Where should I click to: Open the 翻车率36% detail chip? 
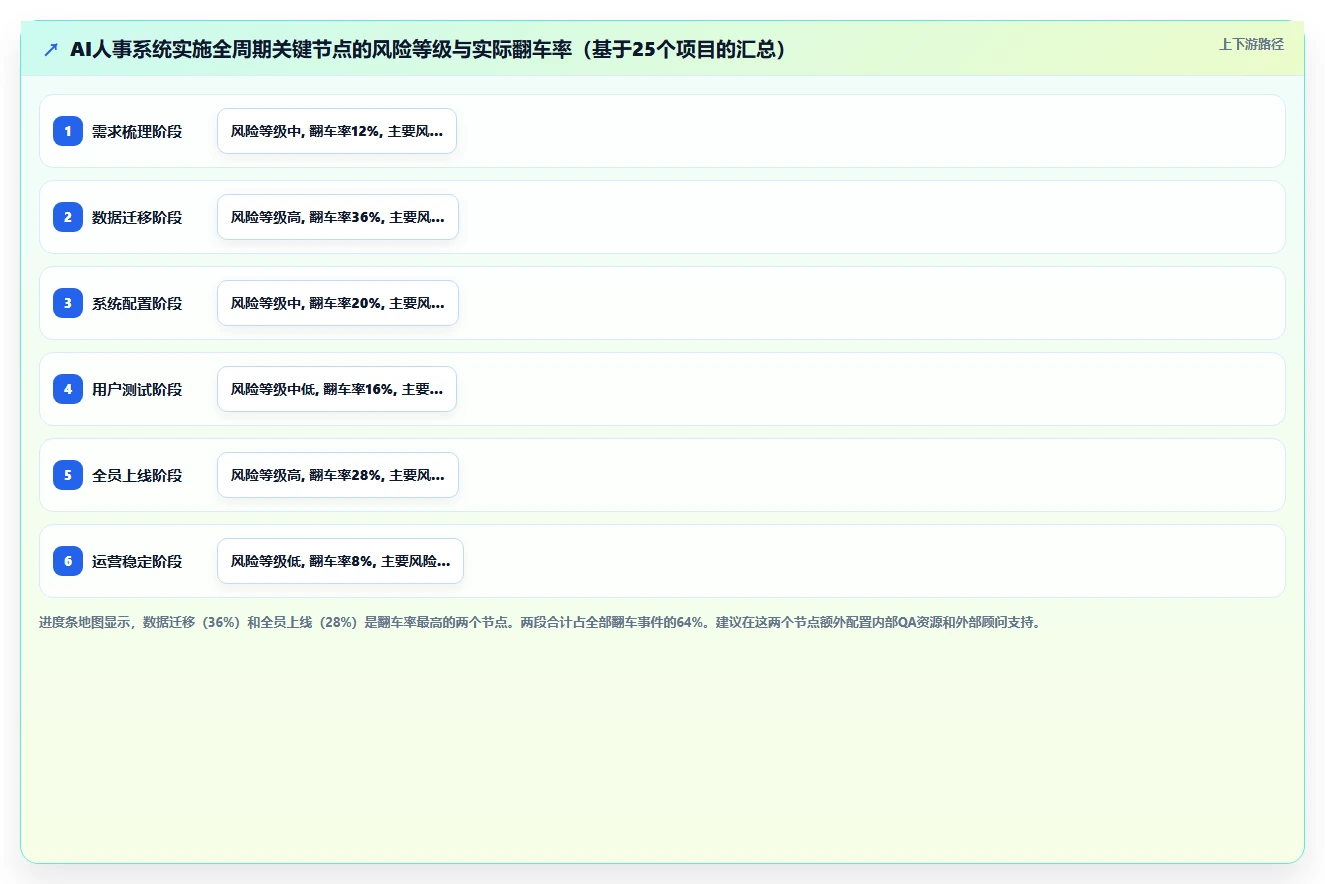(x=338, y=217)
